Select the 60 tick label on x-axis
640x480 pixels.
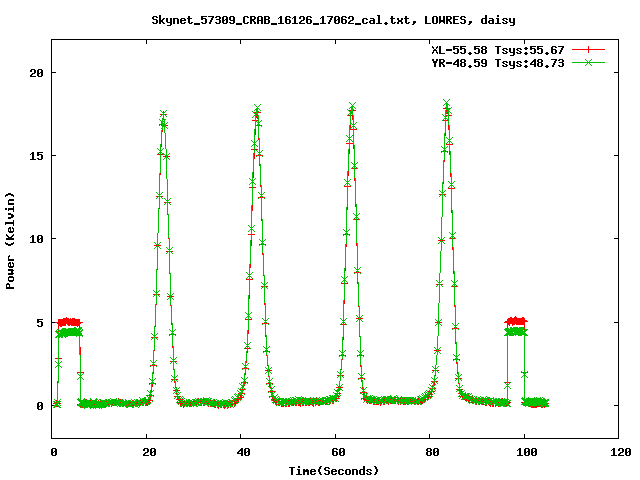point(336,452)
